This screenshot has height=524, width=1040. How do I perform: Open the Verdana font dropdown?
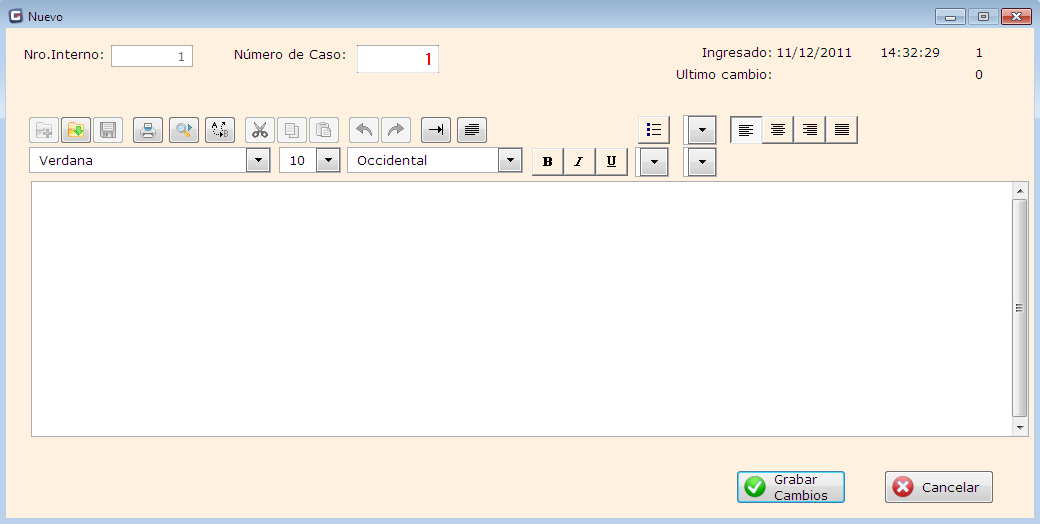point(258,161)
